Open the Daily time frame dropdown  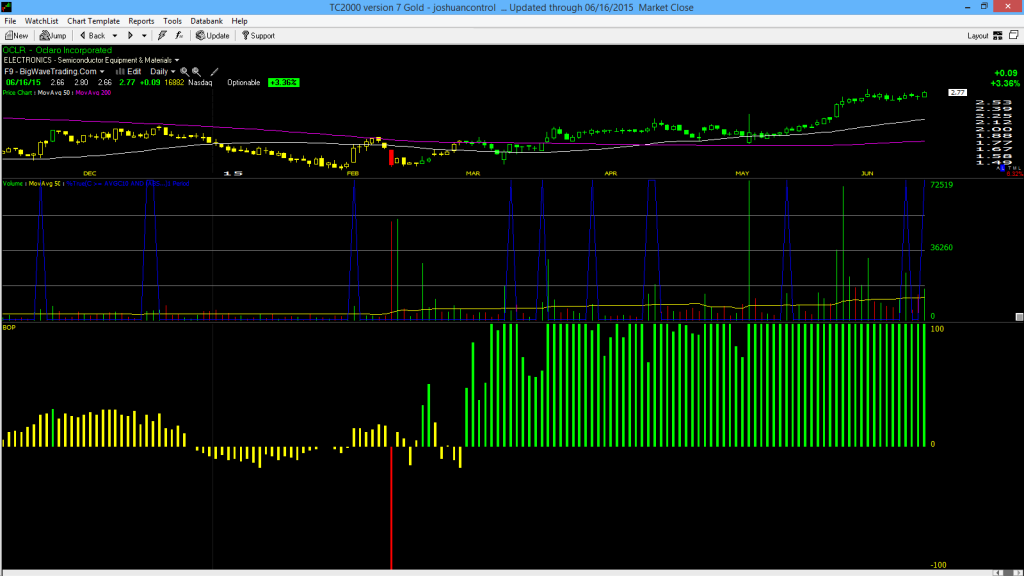(163, 72)
